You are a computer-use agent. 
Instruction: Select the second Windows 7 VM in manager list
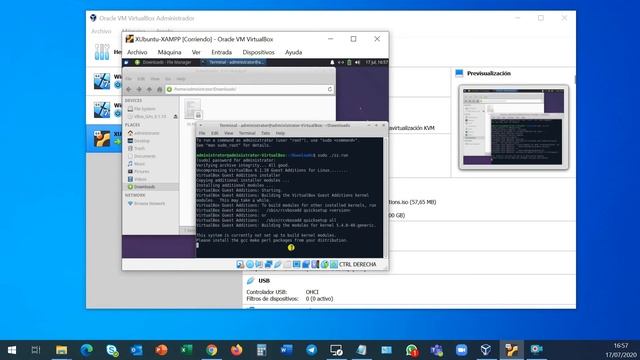pos(104,110)
